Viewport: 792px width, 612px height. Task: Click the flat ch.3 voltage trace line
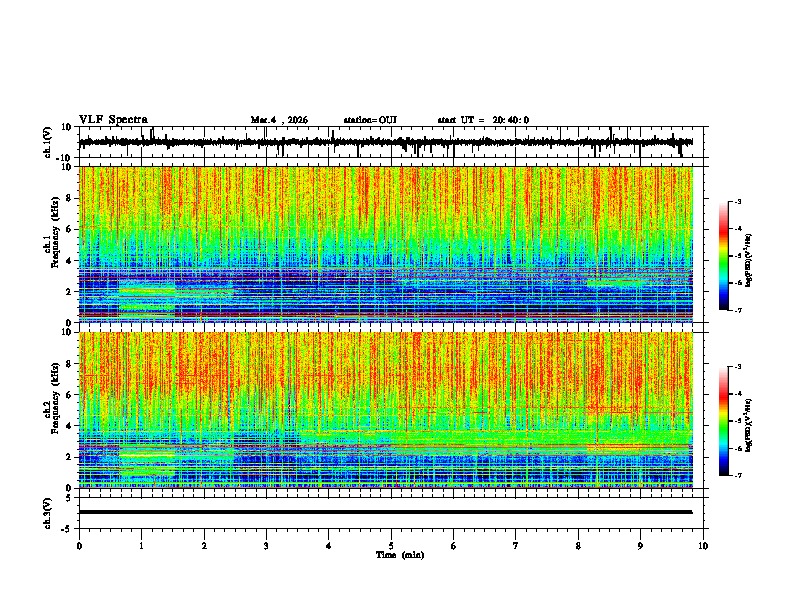click(386, 512)
